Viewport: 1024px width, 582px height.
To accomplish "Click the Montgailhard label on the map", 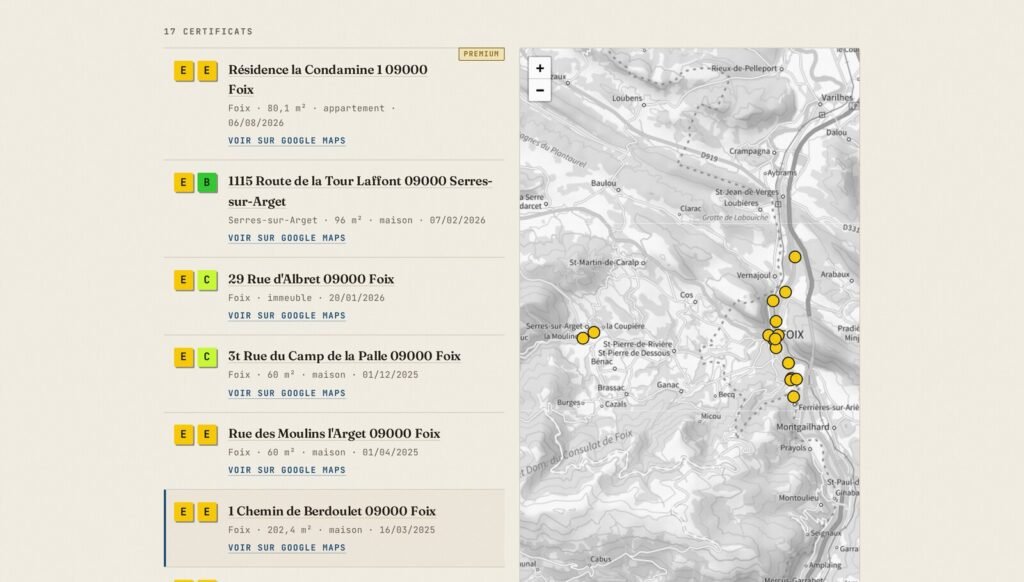I will point(803,427).
